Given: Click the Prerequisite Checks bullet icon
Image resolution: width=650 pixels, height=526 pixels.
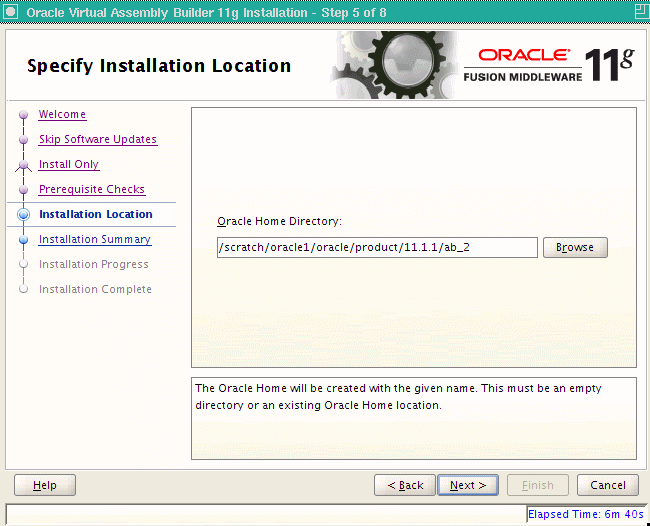Looking at the screenshot, I should pyautogui.click(x=24, y=189).
